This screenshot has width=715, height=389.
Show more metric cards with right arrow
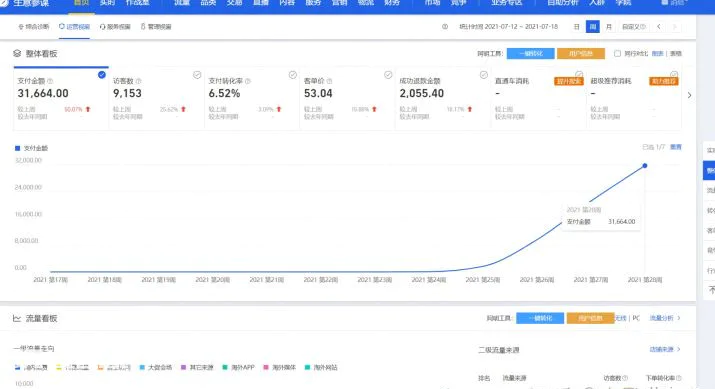[689, 95]
